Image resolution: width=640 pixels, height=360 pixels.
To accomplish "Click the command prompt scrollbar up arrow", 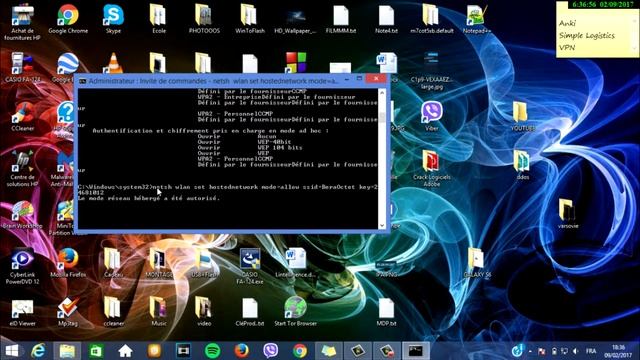I will [x=382, y=93].
